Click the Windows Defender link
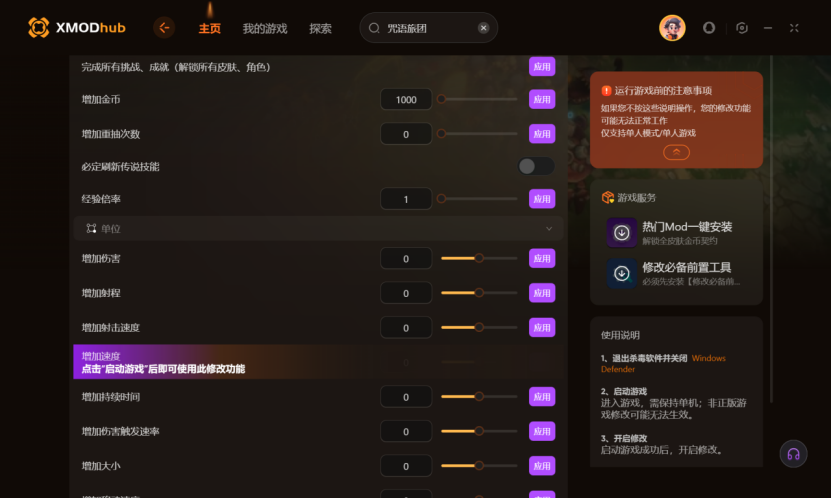 pos(663,363)
